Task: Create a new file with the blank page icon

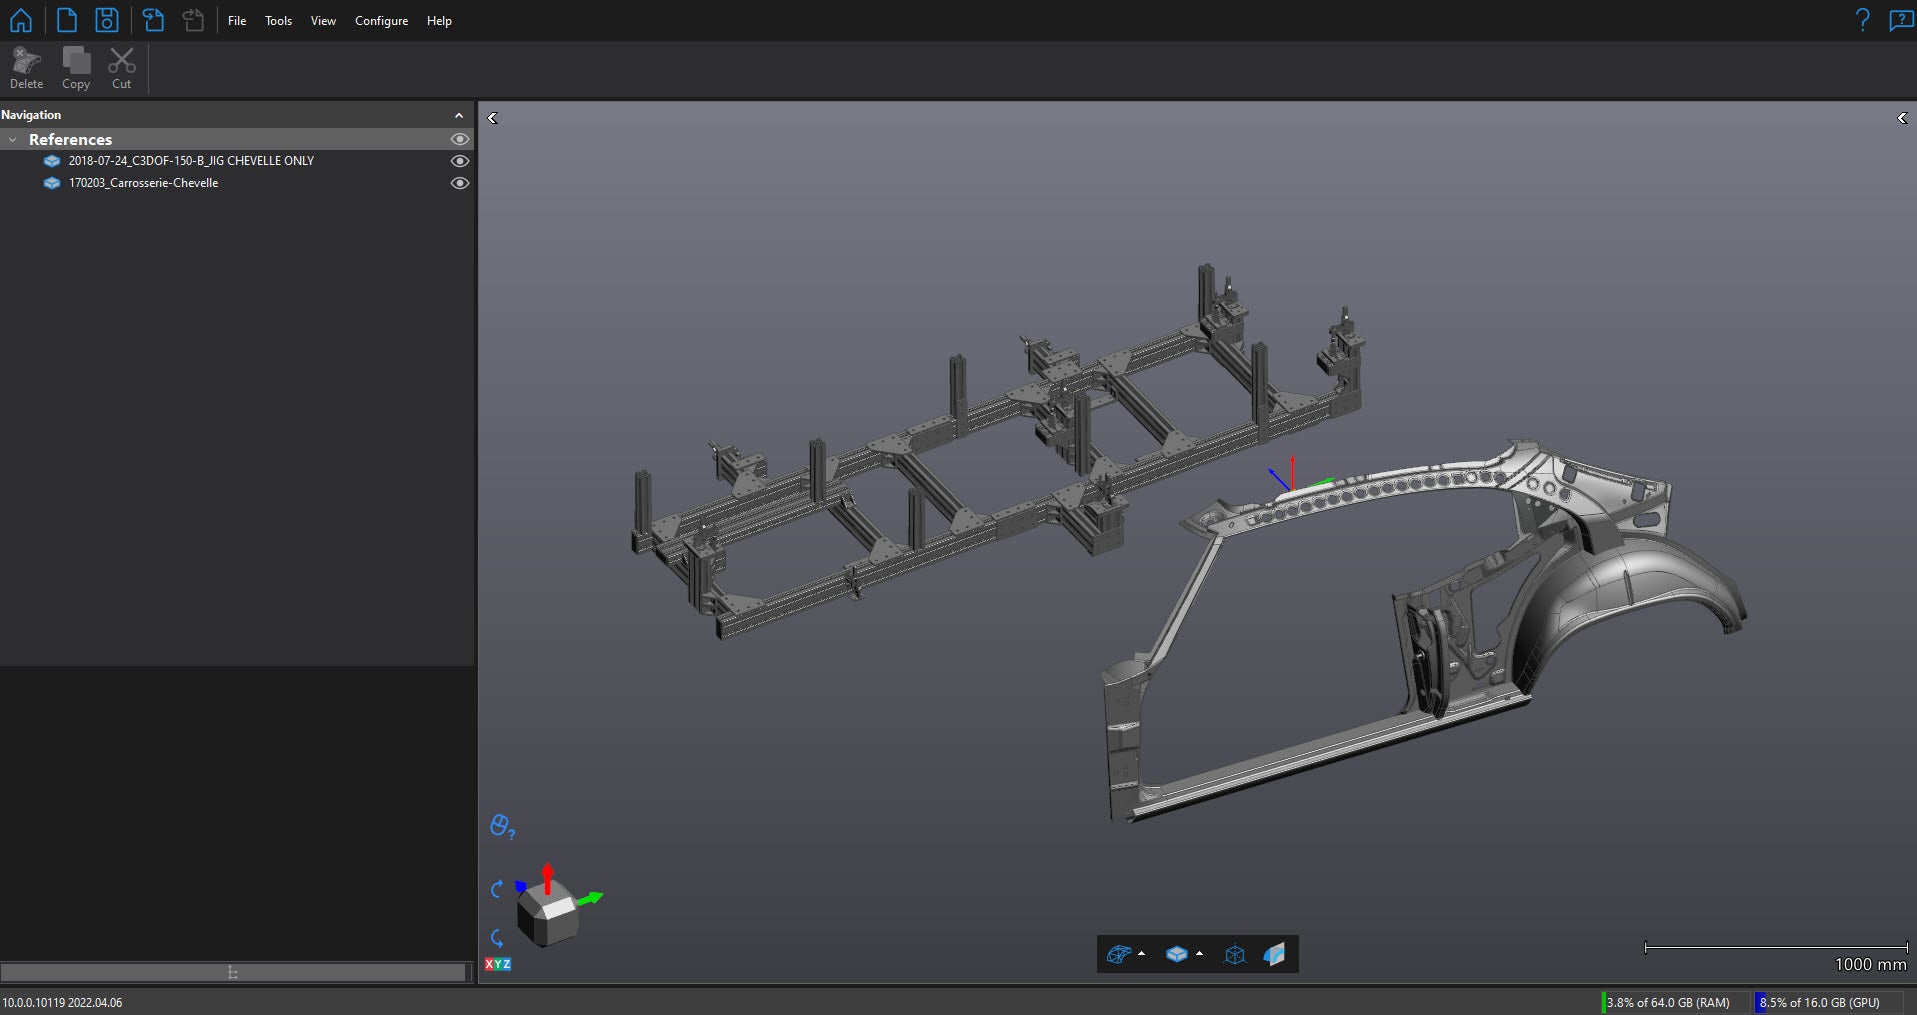Action: pyautogui.click(x=66, y=20)
